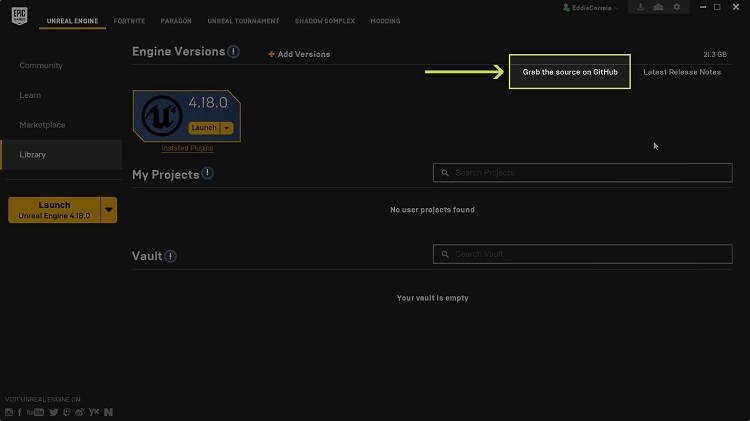The width and height of the screenshot is (750, 421).
Task: Open Unreal Engine Instagram page
Action: (9, 412)
